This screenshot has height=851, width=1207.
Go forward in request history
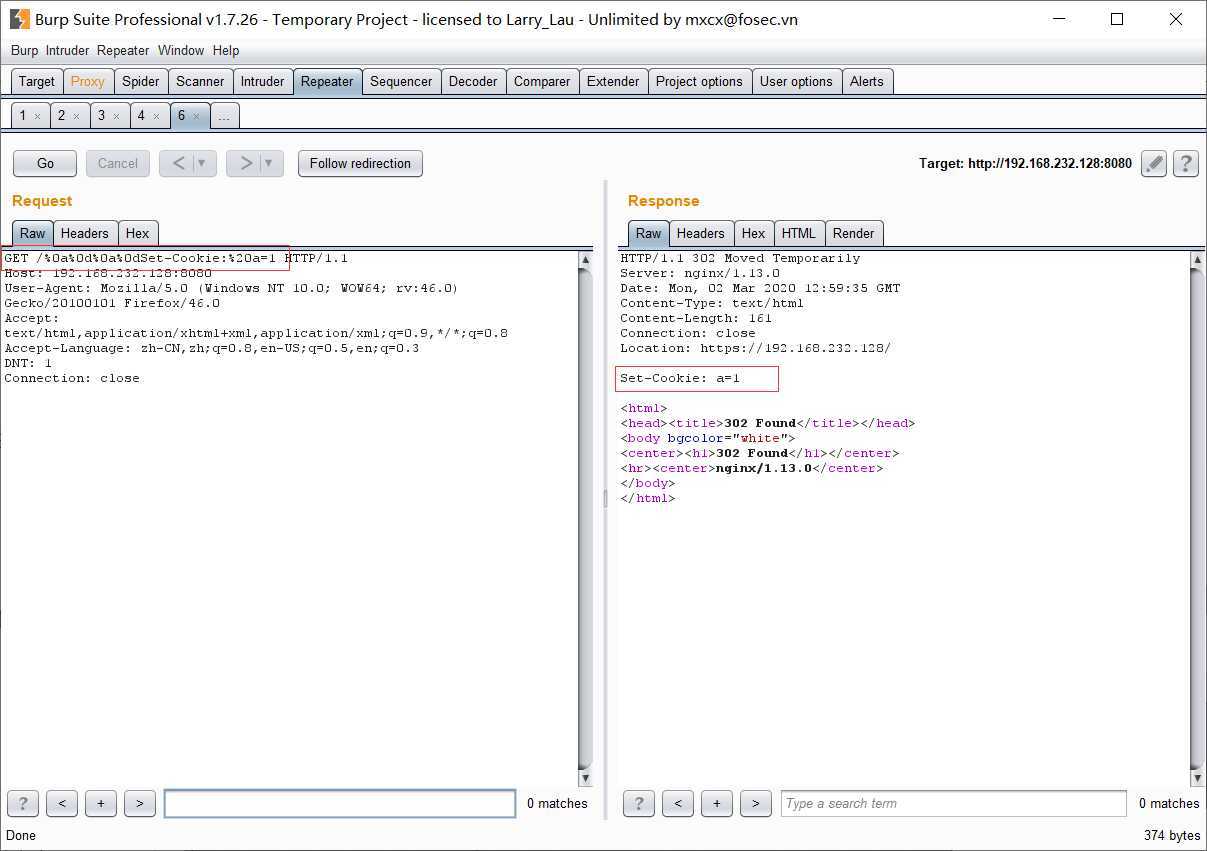point(245,163)
